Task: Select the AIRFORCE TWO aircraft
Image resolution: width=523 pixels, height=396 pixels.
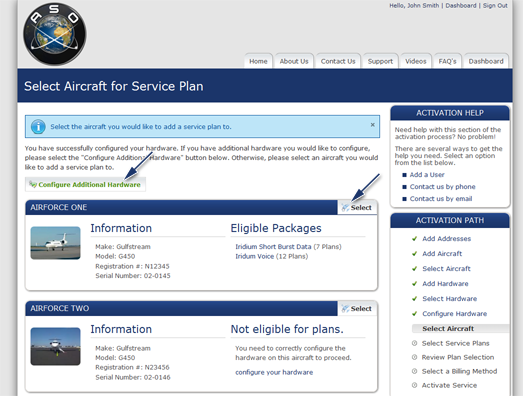Action: click(x=357, y=309)
